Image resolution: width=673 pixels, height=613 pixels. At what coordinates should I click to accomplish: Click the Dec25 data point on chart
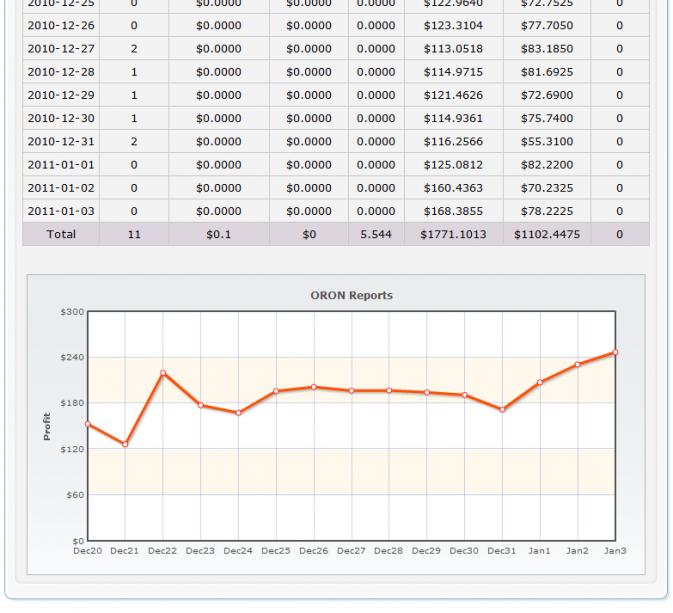coord(276,391)
